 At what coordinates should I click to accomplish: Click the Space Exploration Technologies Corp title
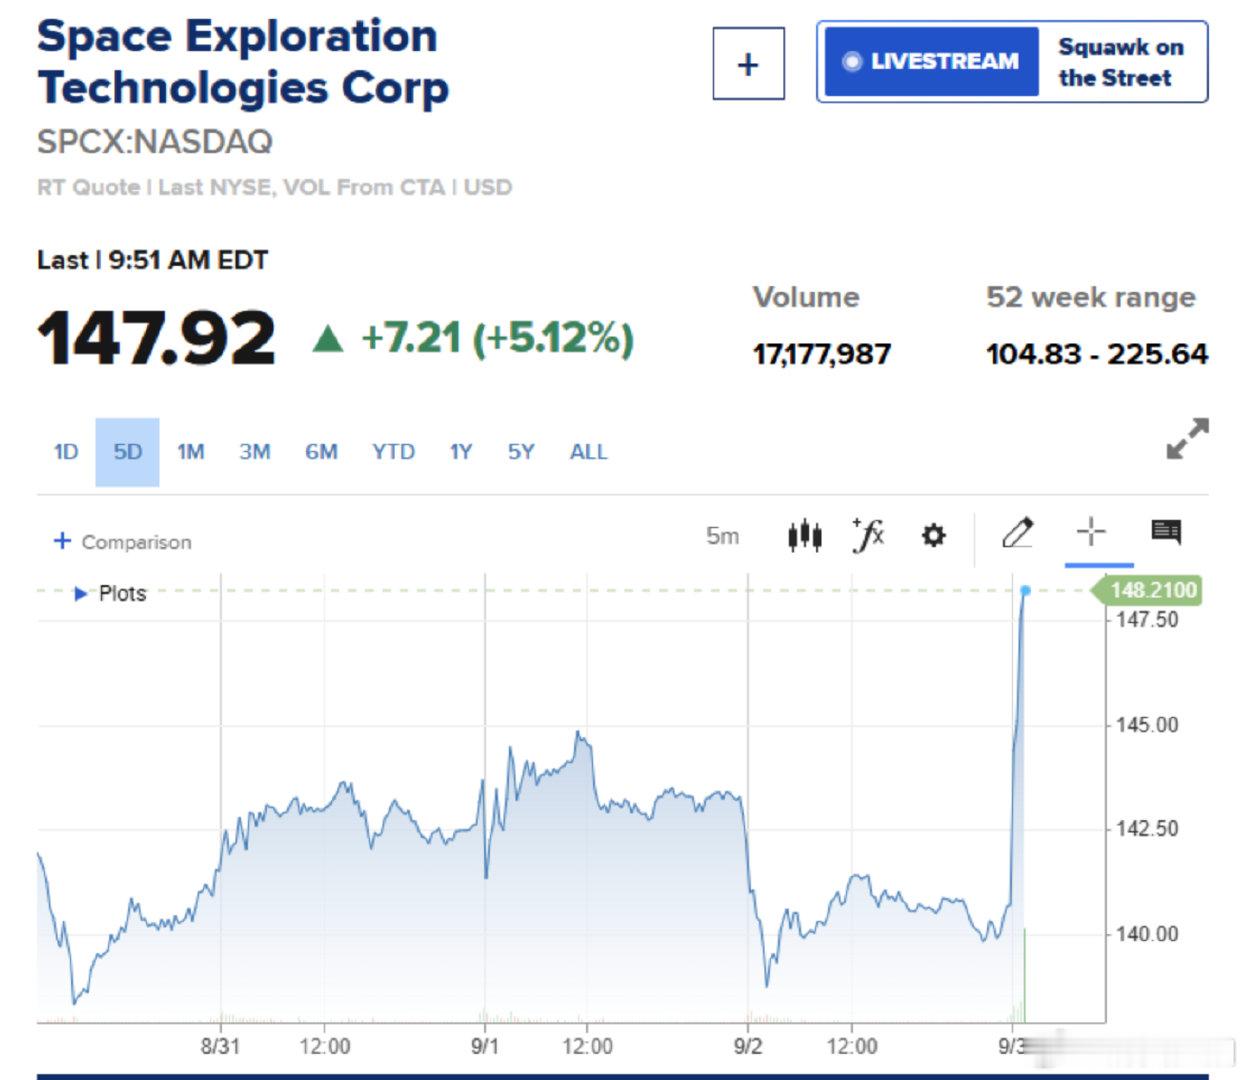(243, 62)
